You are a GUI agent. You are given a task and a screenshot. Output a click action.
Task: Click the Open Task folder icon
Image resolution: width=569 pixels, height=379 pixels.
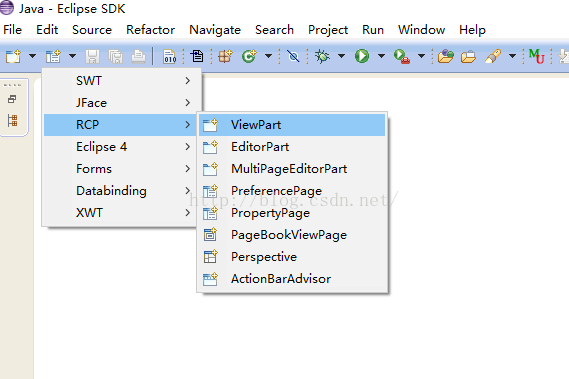pyautogui.click(x=468, y=56)
